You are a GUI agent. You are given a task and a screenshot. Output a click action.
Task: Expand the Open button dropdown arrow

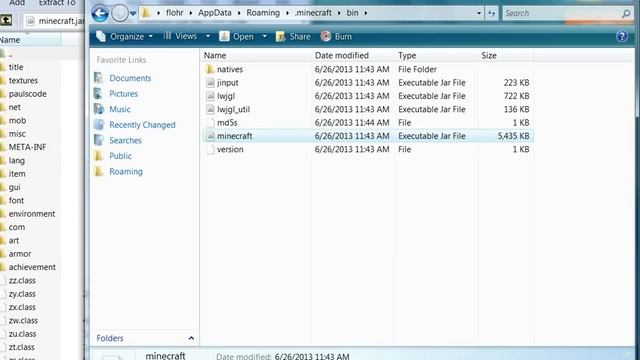(264, 36)
